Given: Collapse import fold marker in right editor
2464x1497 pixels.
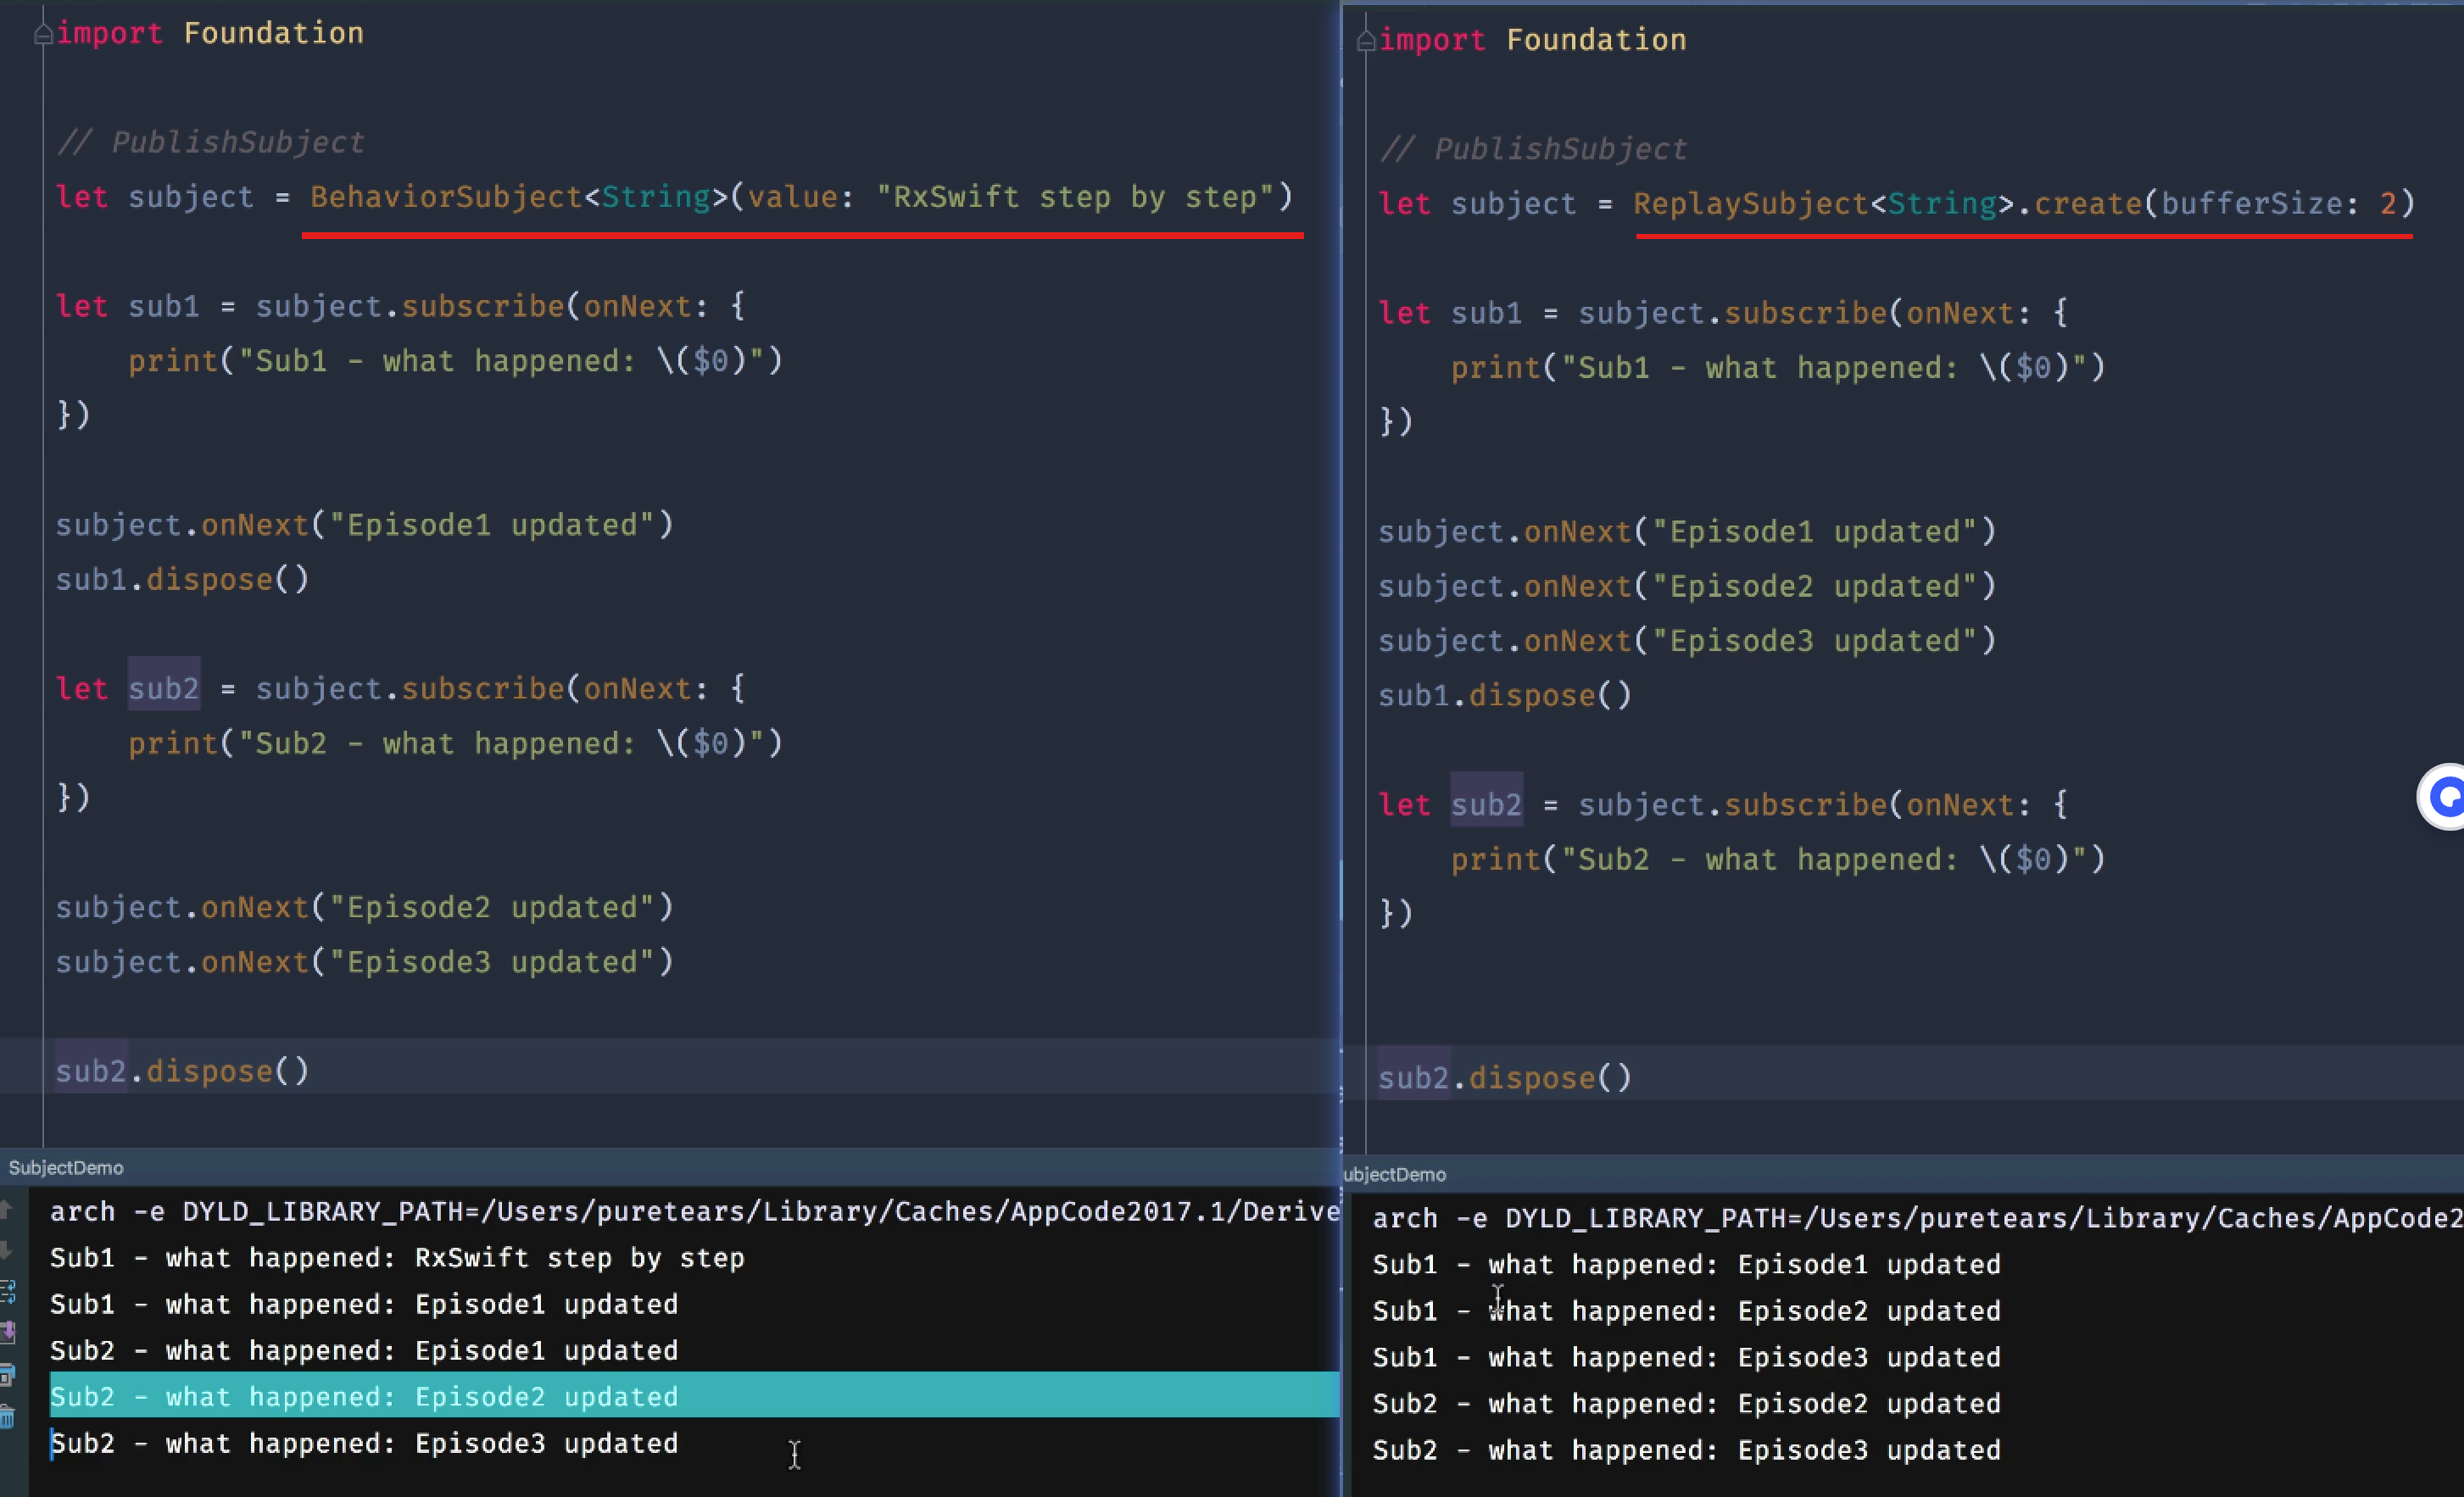Looking at the screenshot, I should [x=1366, y=42].
